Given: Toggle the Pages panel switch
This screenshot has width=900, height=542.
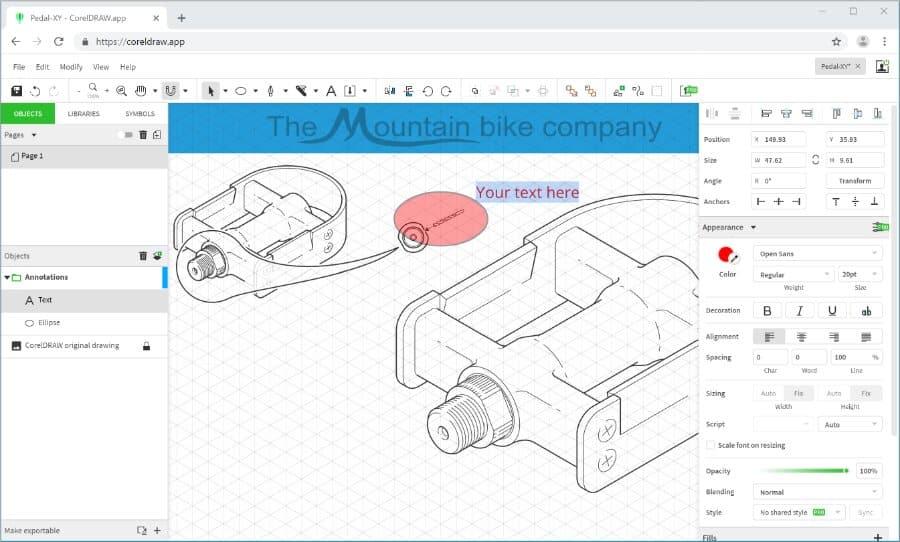Looking at the screenshot, I should click(124, 135).
